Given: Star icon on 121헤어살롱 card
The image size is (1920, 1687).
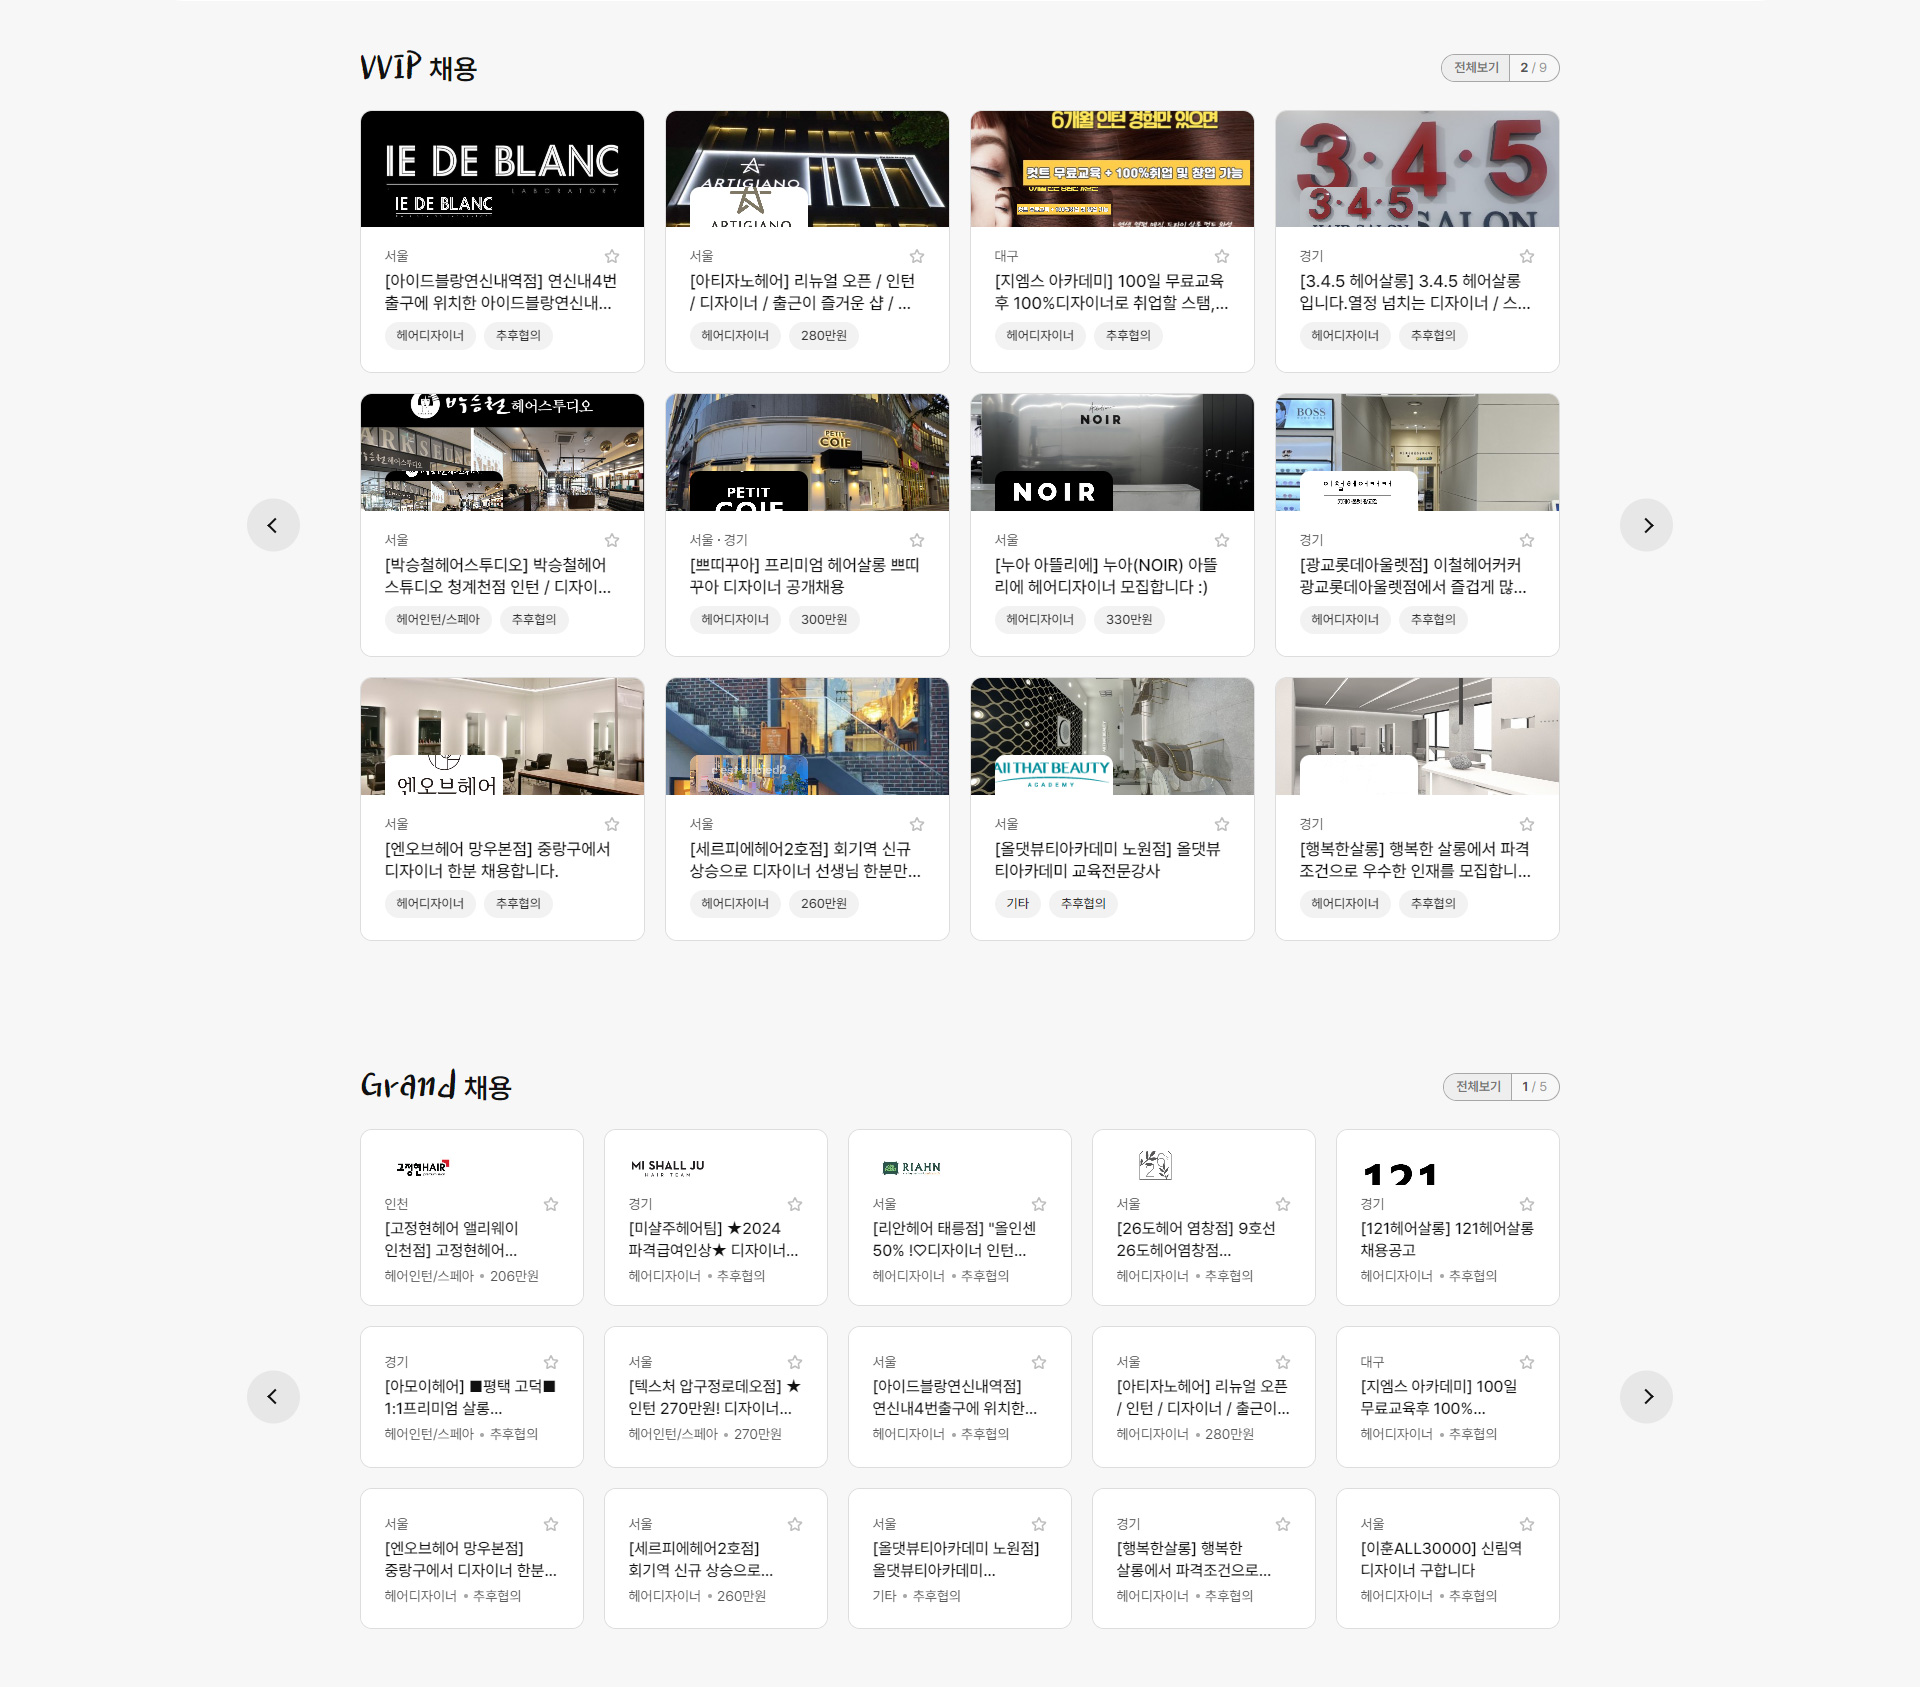Looking at the screenshot, I should (x=1527, y=1204).
